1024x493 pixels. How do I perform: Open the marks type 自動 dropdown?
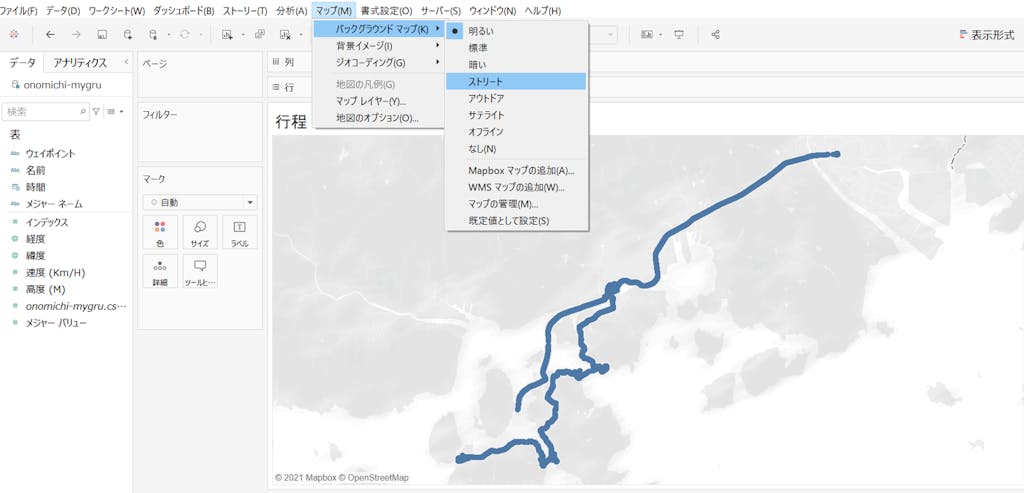(x=200, y=202)
